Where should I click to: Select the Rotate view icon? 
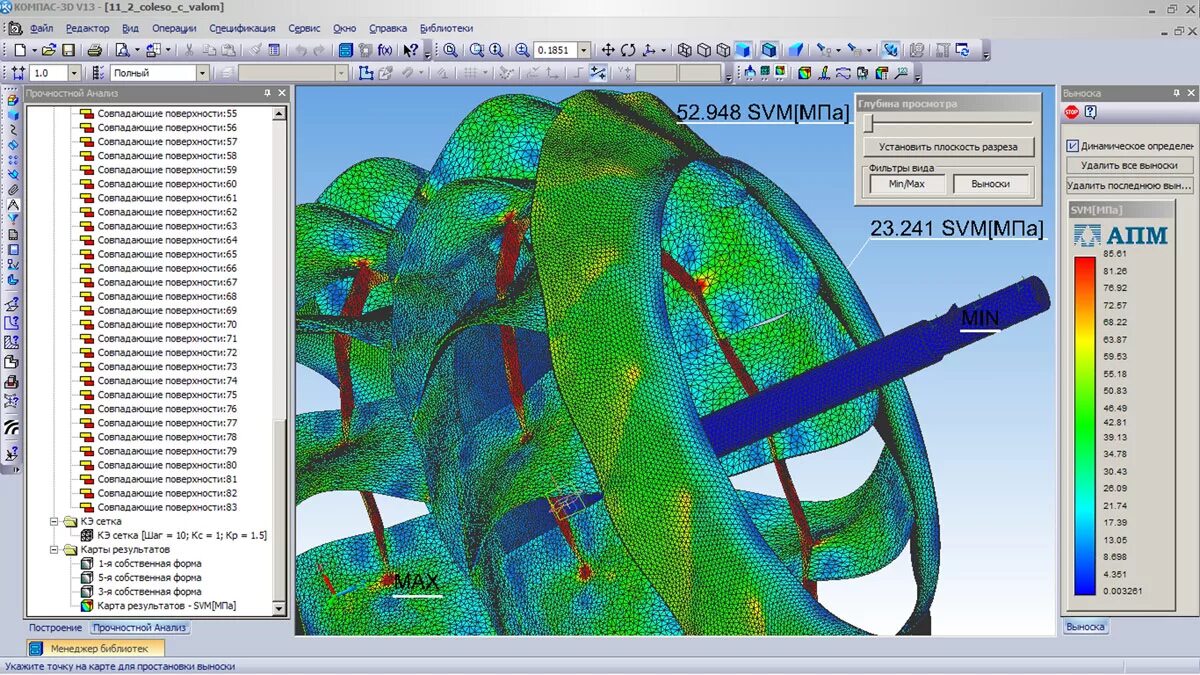click(628, 50)
